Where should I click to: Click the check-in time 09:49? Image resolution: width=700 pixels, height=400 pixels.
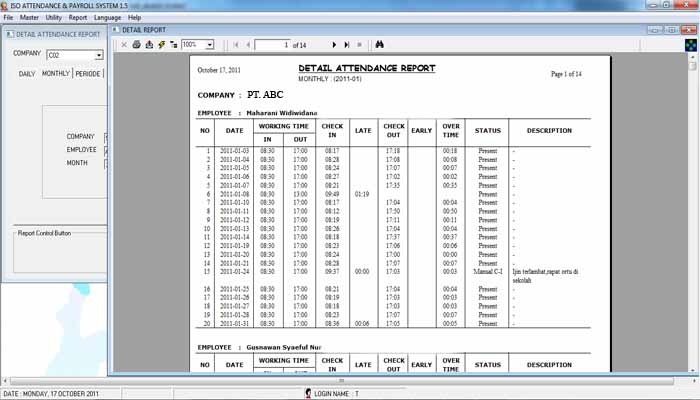click(x=332, y=194)
